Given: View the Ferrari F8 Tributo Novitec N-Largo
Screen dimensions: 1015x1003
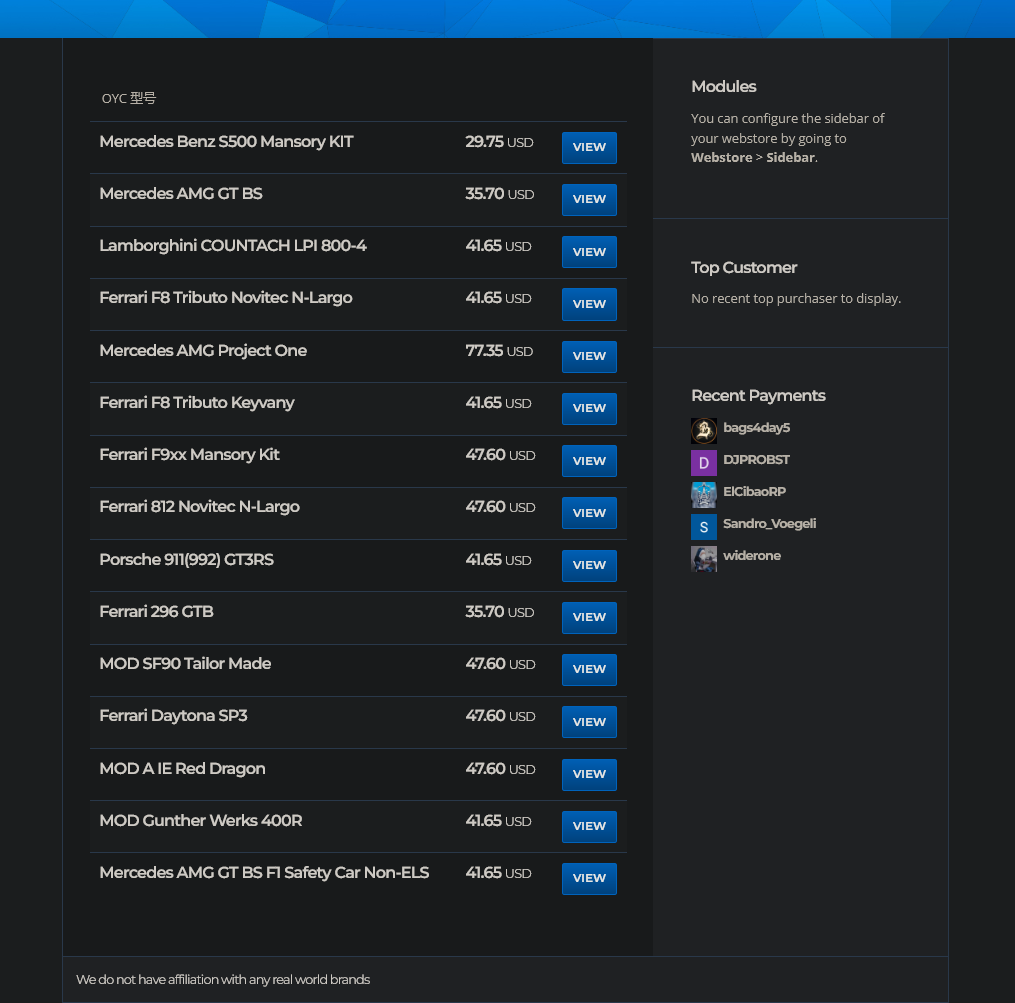Looking at the screenshot, I should [589, 304].
